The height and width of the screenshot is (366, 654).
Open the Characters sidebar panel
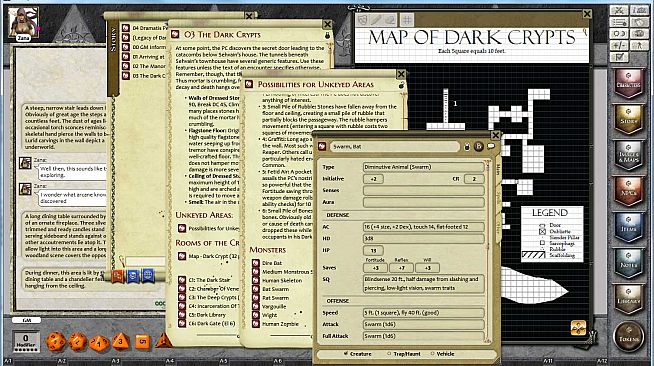pos(629,83)
